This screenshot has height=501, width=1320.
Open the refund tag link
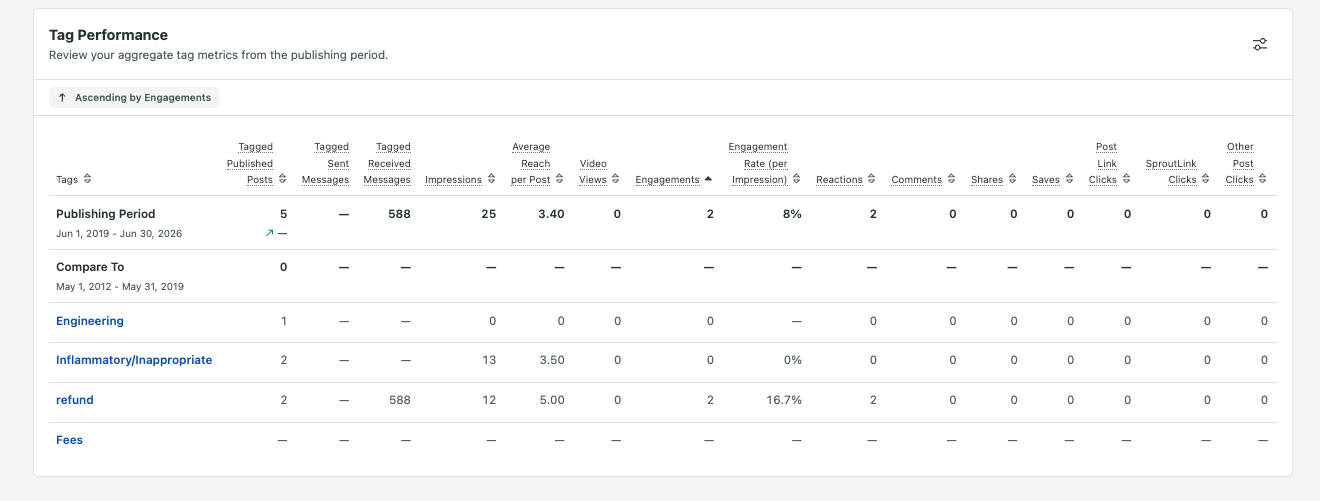(x=75, y=400)
